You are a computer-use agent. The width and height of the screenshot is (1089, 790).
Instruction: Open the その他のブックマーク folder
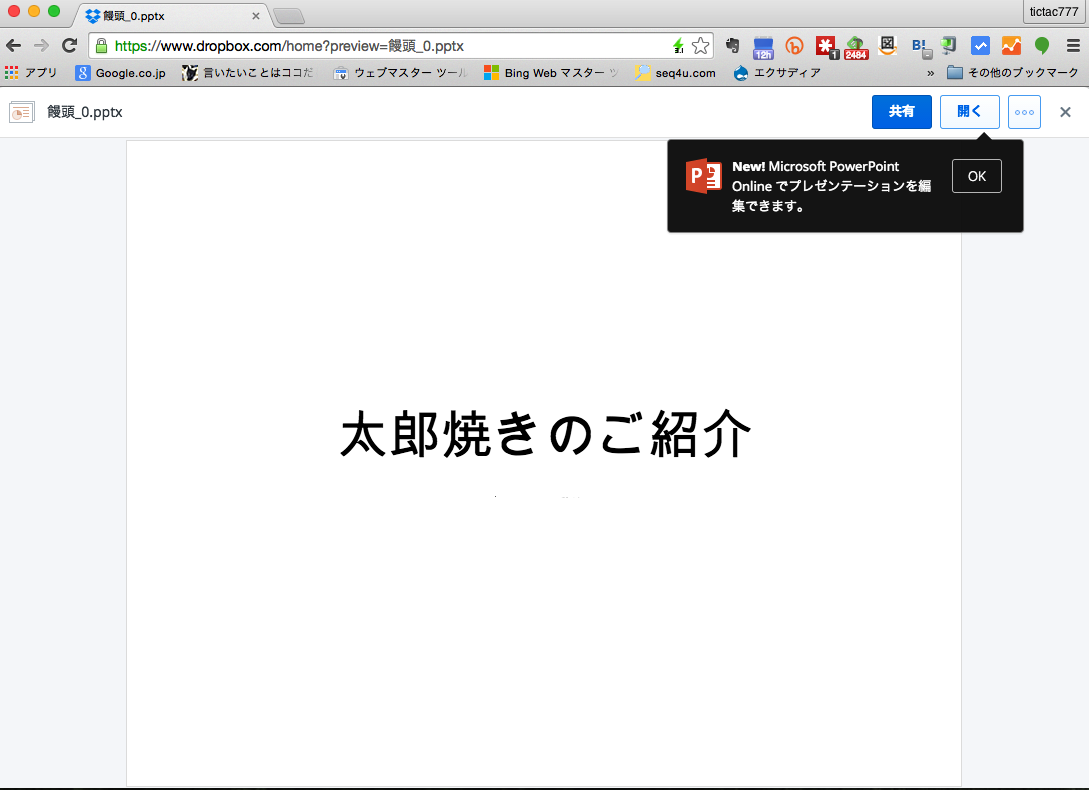[x=1013, y=73]
